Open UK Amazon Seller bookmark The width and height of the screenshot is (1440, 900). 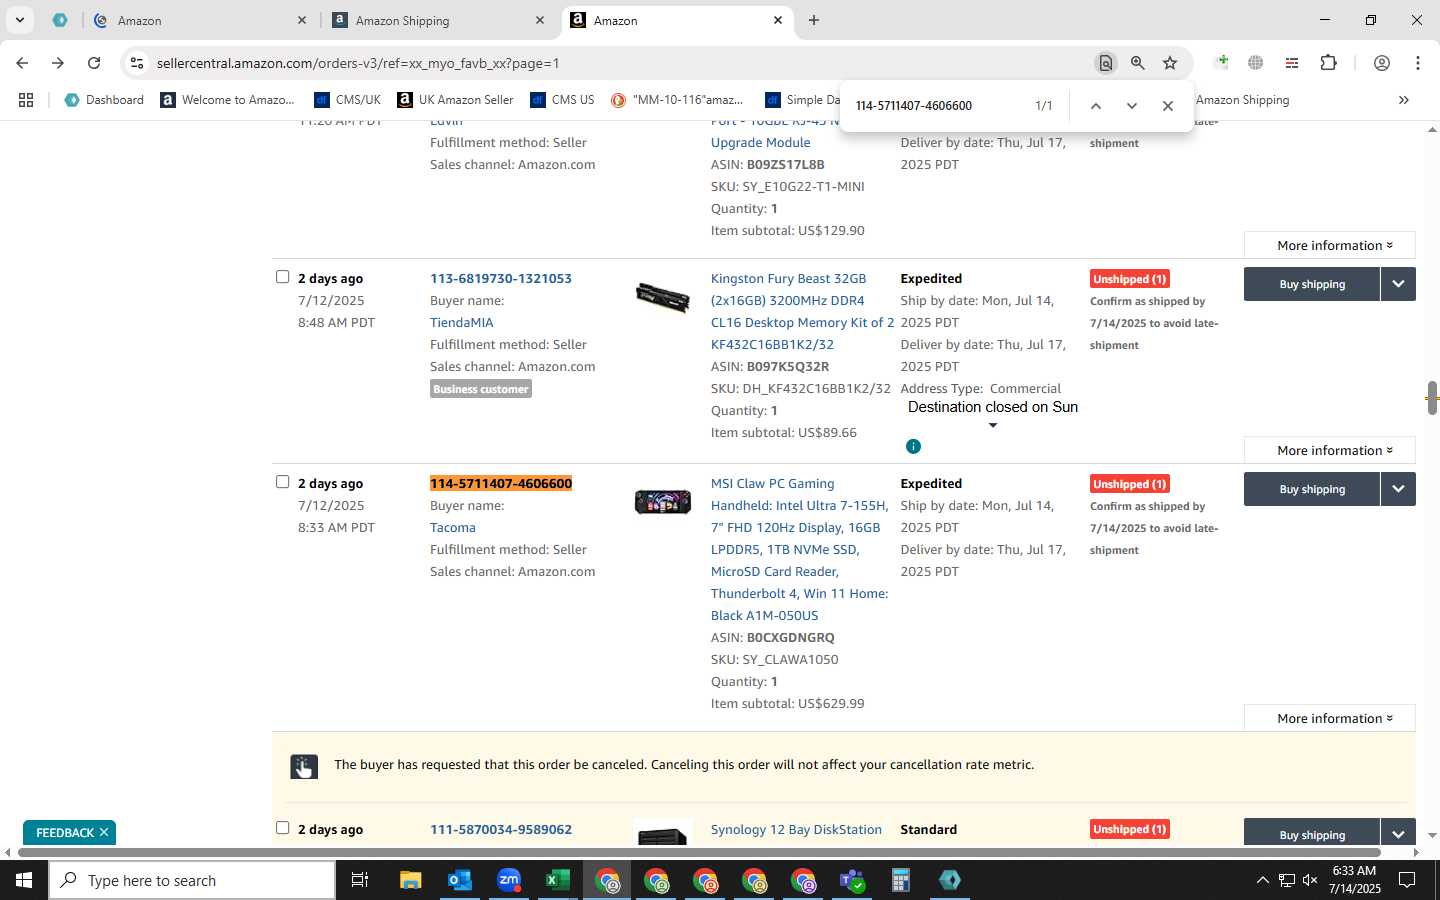pos(455,100)
